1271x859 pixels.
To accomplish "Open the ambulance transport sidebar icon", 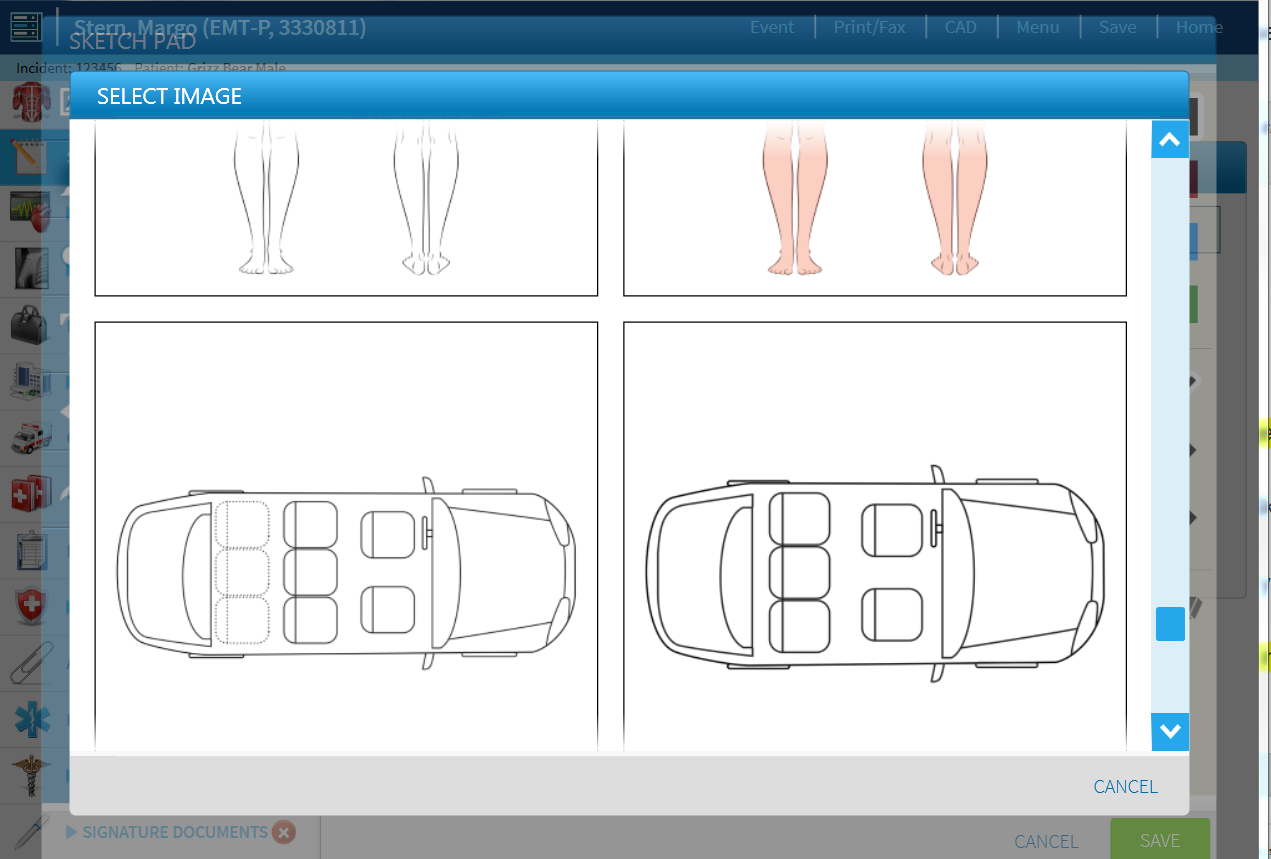I will (x=29, y=436).
